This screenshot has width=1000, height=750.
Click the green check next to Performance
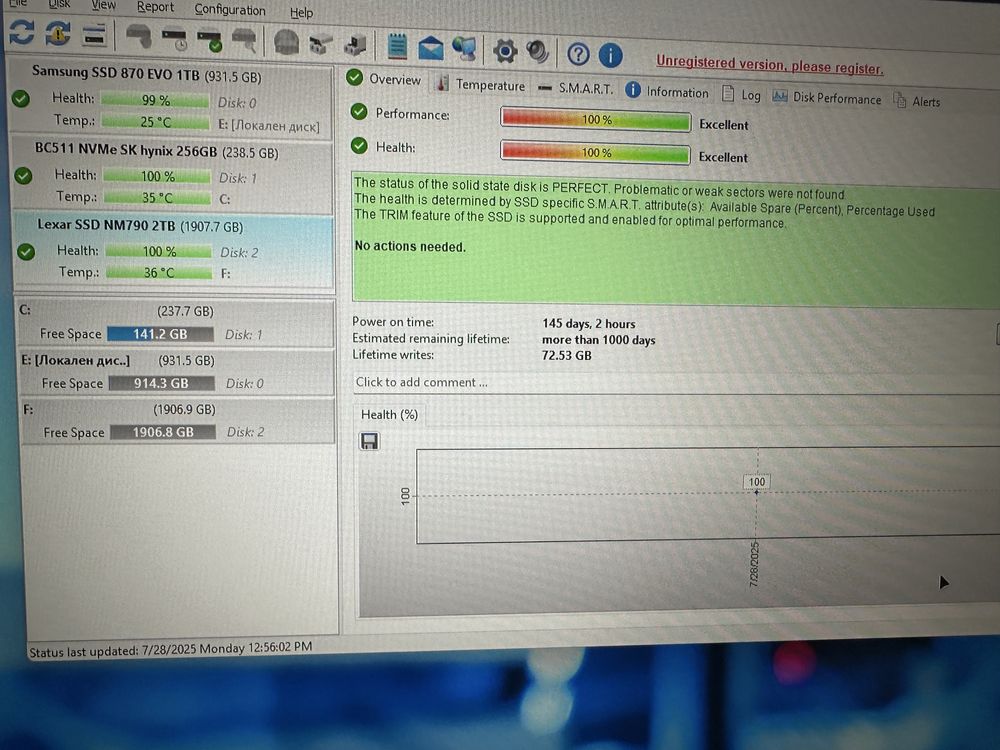[359, 112]
